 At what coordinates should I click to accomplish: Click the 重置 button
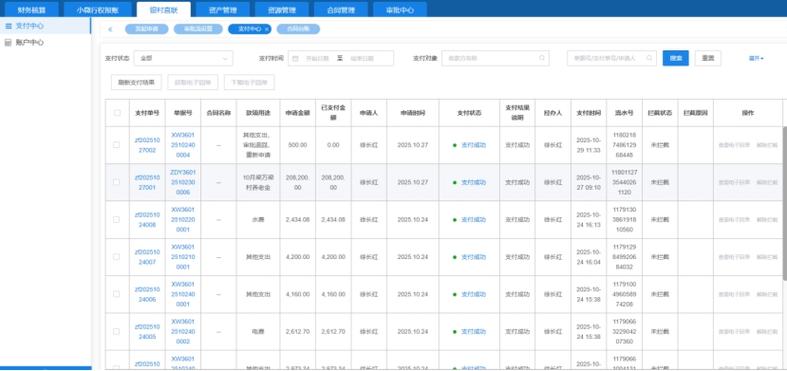click(708, 58)
